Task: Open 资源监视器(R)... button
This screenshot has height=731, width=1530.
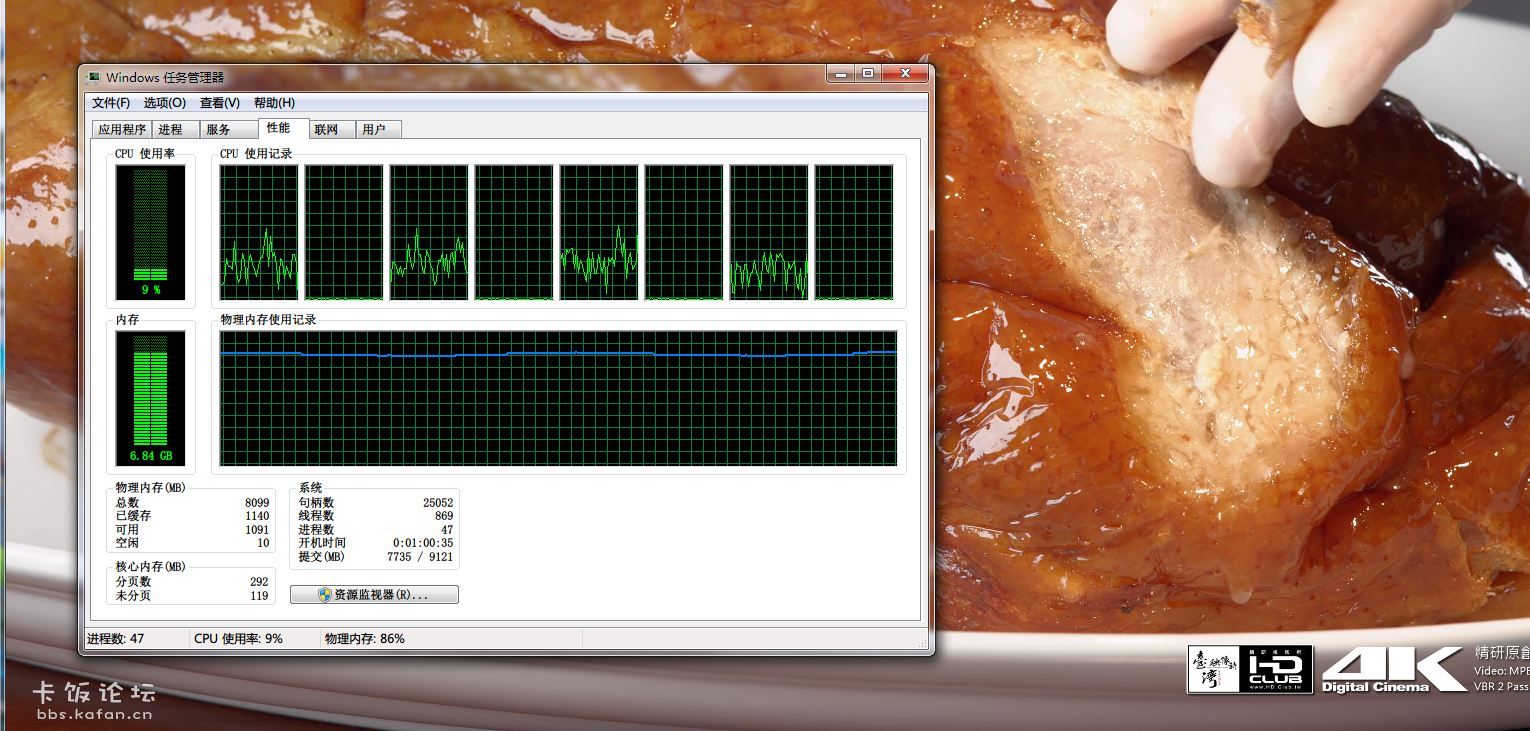Action: coord(374,595)
